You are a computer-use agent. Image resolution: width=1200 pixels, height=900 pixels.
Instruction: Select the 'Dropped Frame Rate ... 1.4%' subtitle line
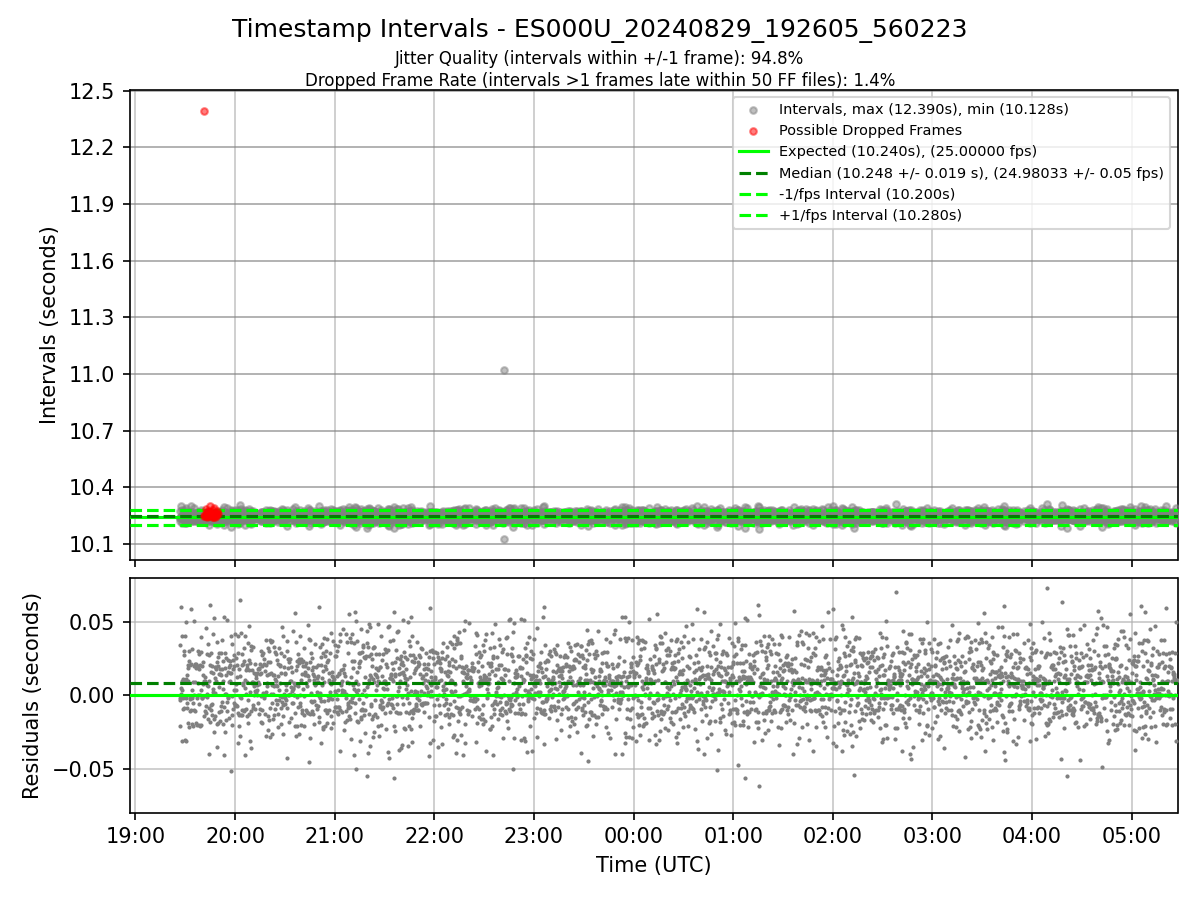coord(599,80)
